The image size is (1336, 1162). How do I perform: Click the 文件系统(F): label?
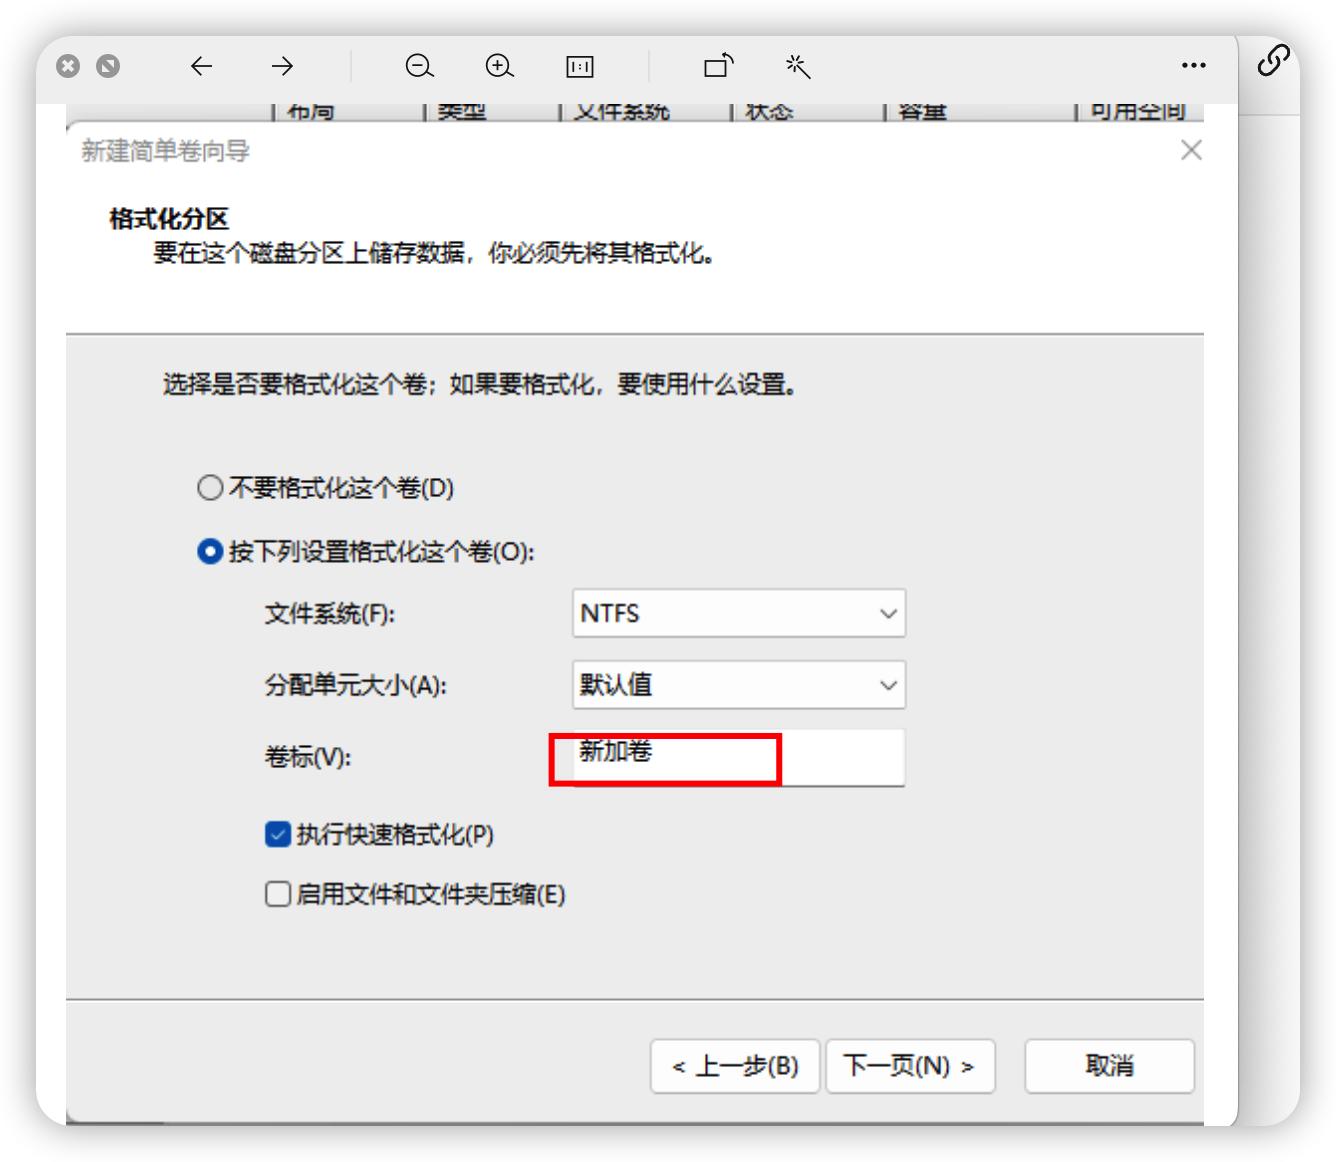tap(330, 614)
